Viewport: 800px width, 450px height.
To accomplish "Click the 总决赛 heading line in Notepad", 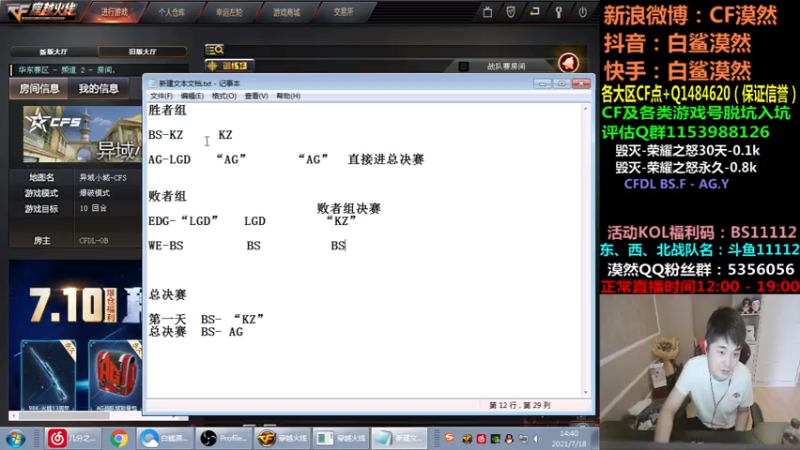I will pyautogui.click(x=167, y=294).
